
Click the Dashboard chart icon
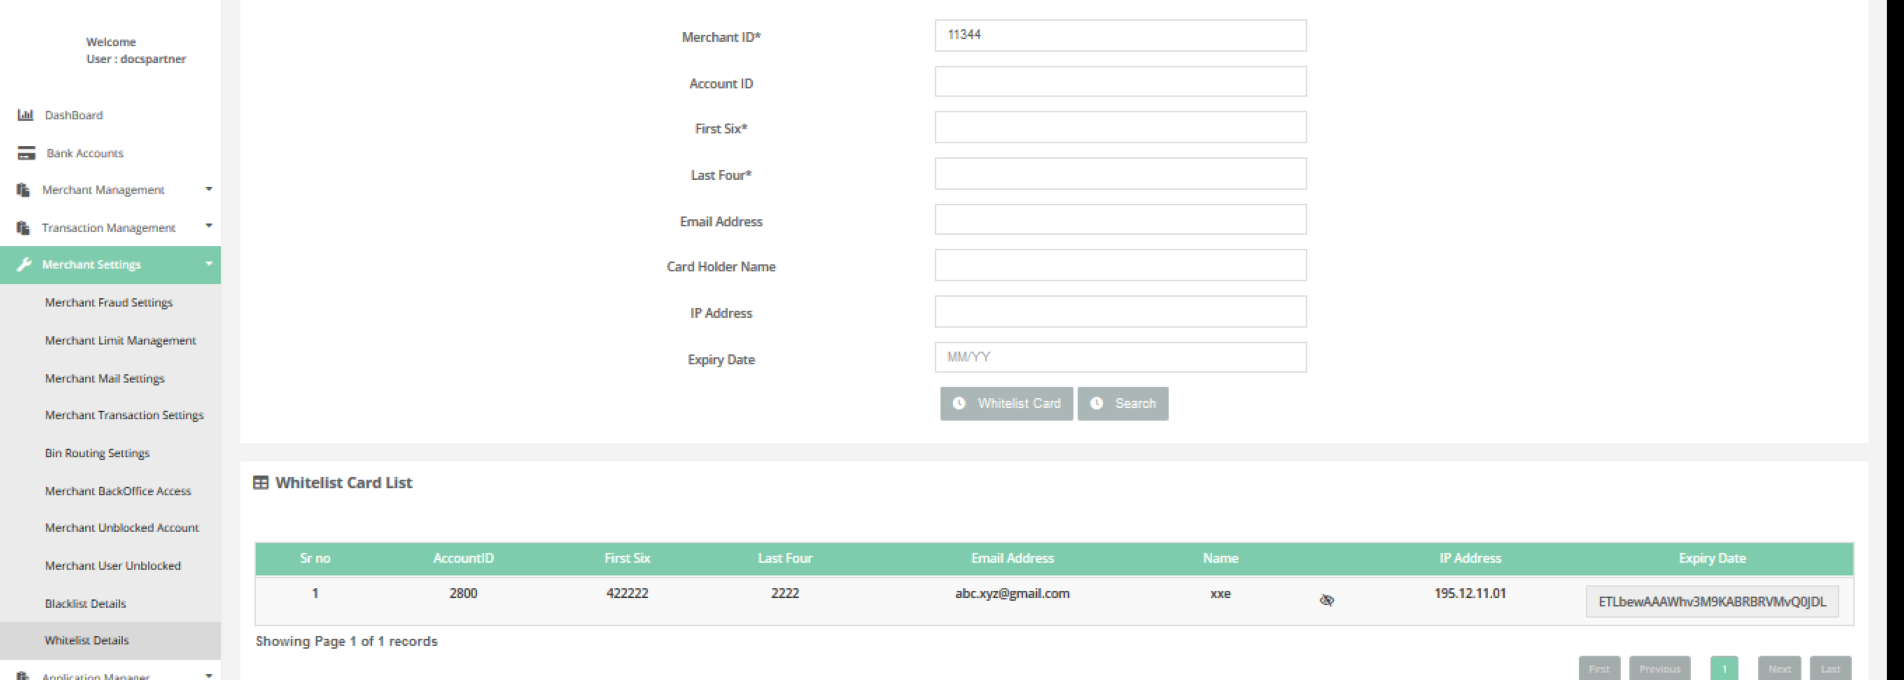click(x=26, y=115)
